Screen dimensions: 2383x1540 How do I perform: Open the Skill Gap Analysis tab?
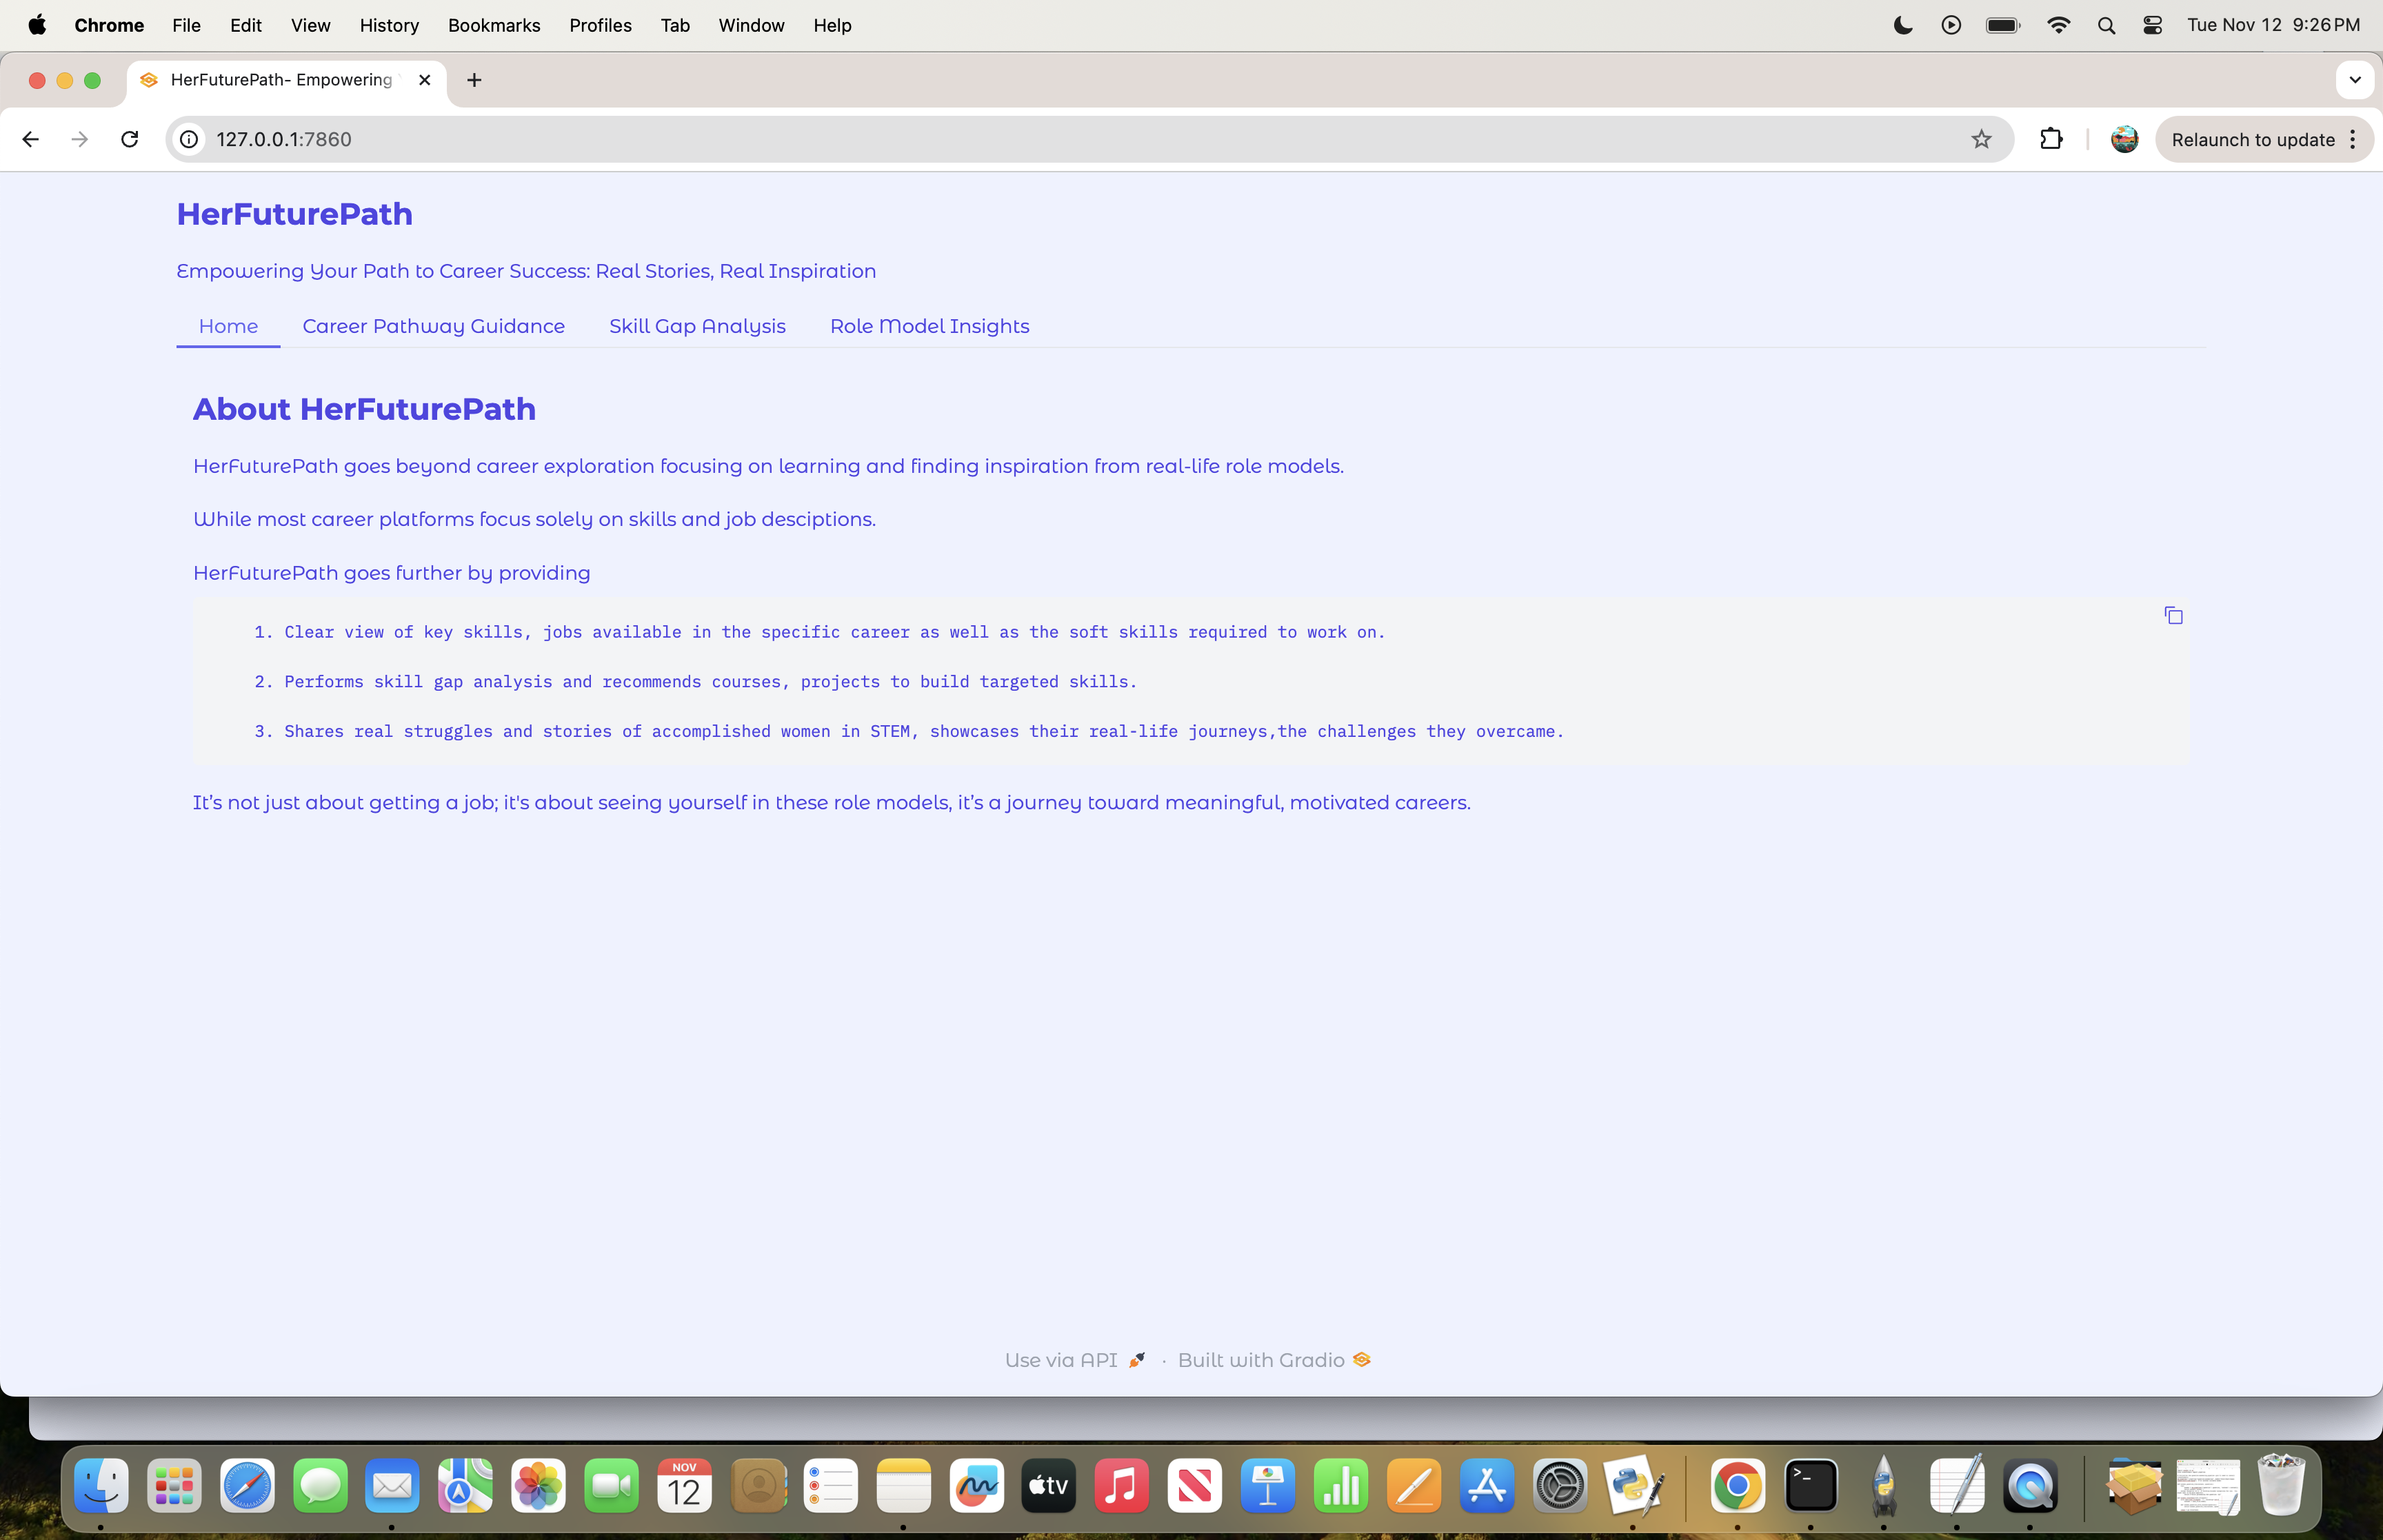(697, 326)
